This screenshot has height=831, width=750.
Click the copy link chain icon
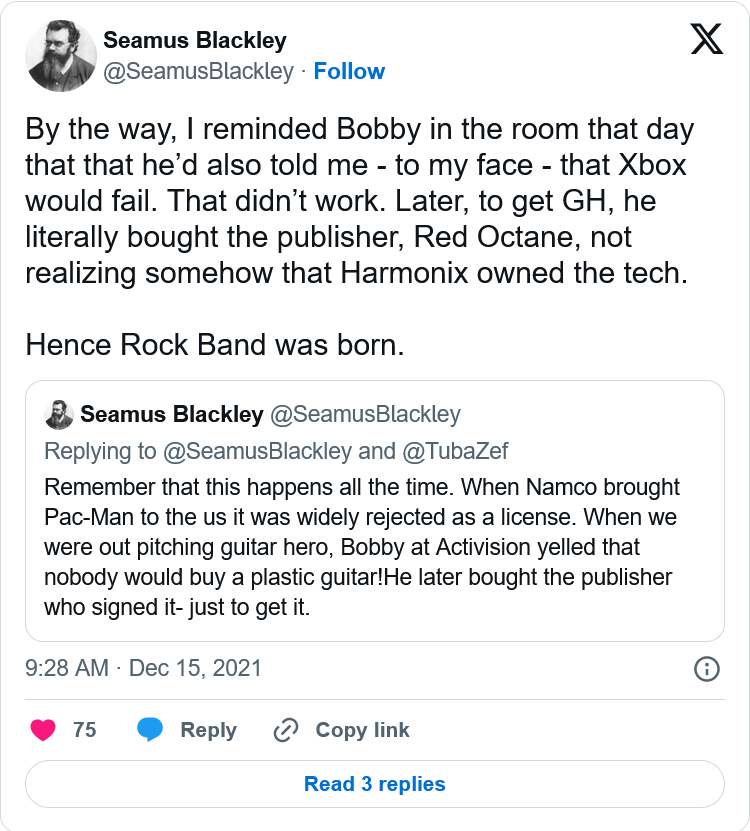click(x=287, y=730)
